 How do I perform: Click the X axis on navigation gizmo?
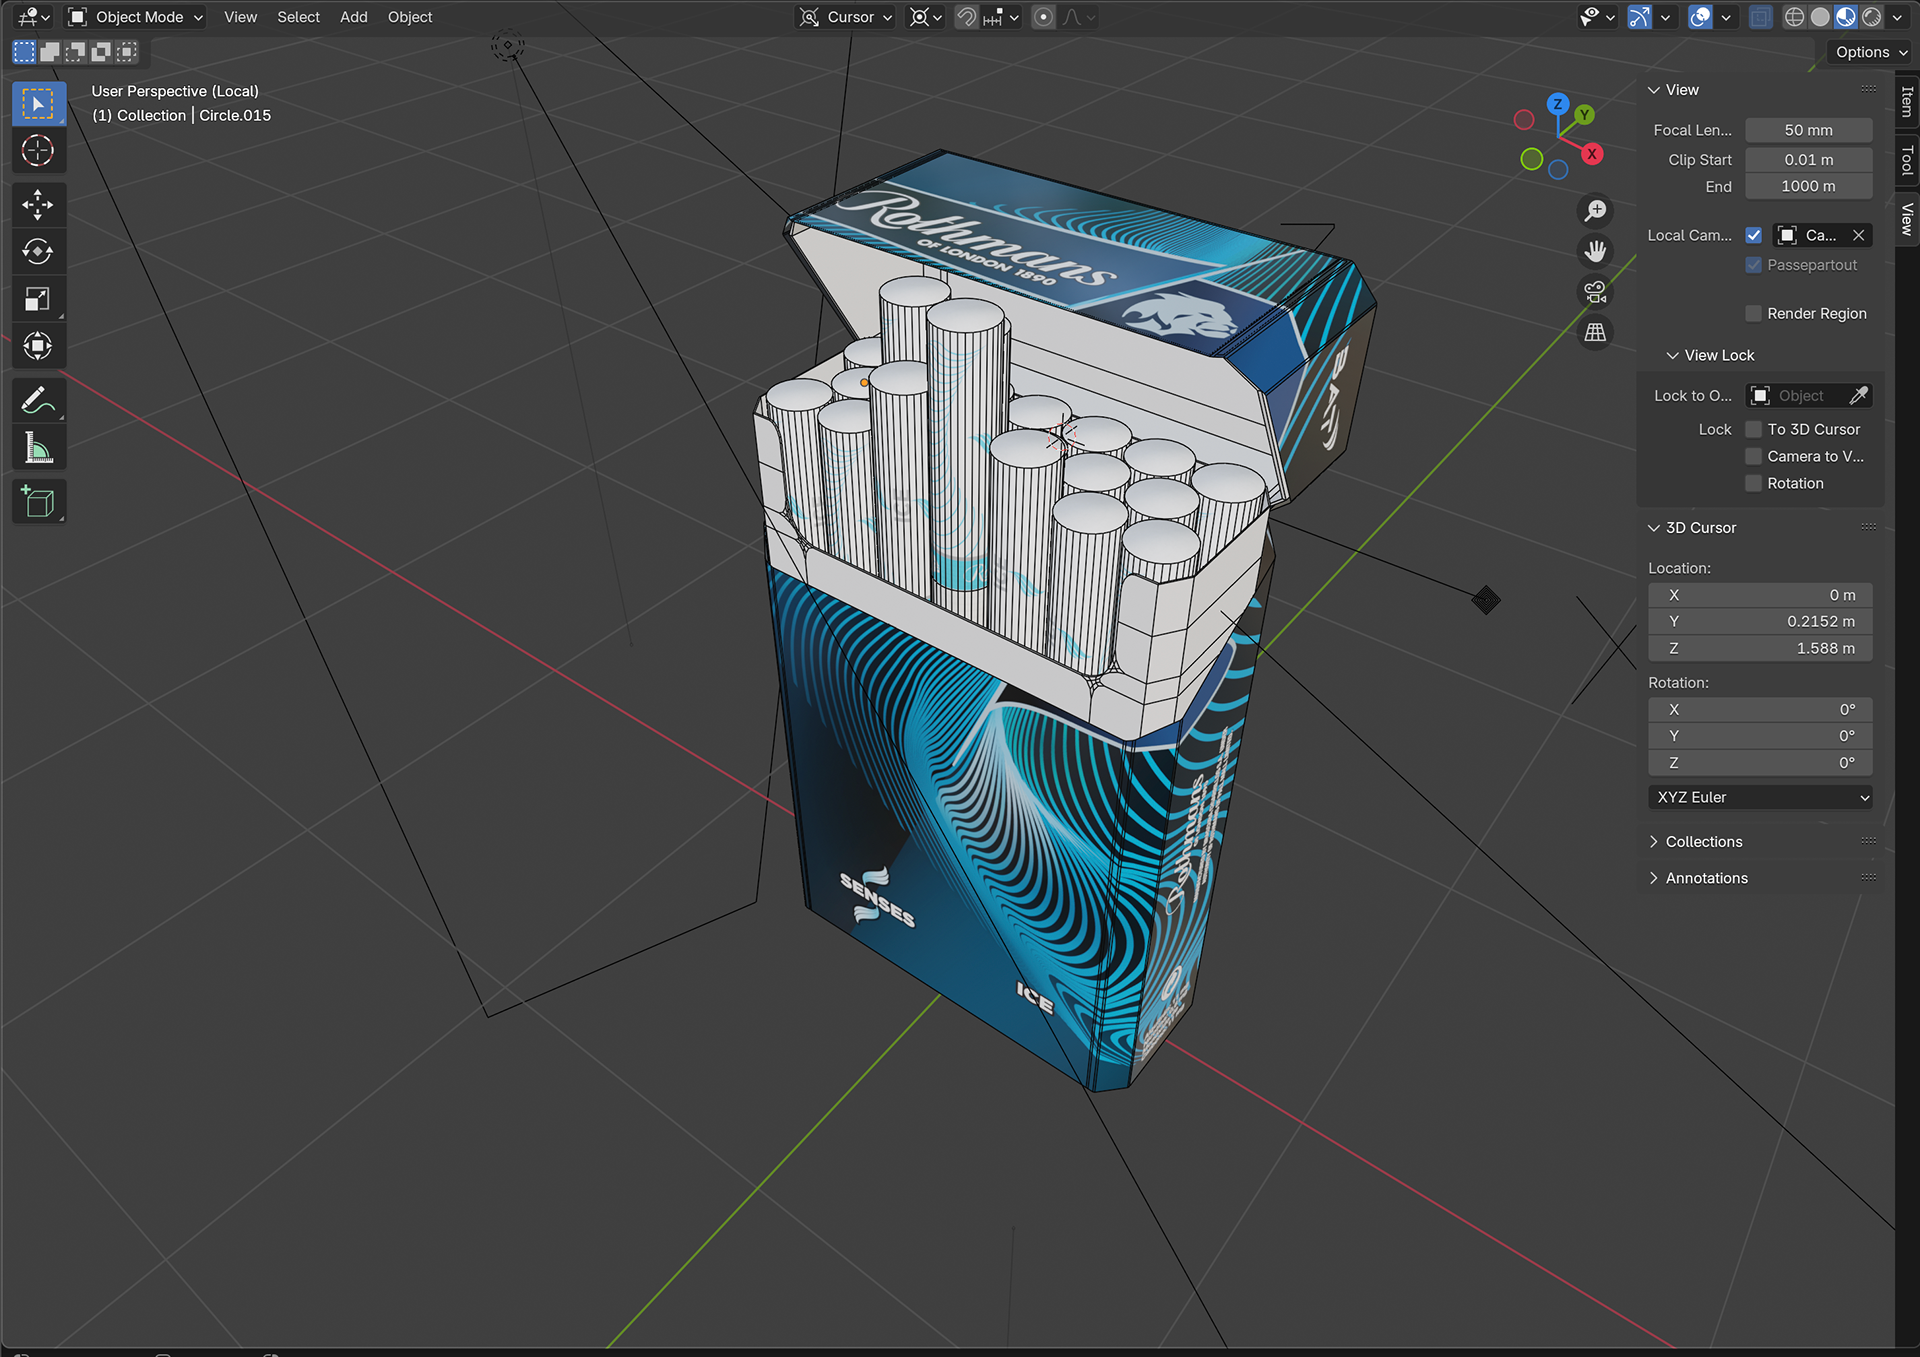(1592, 154)
